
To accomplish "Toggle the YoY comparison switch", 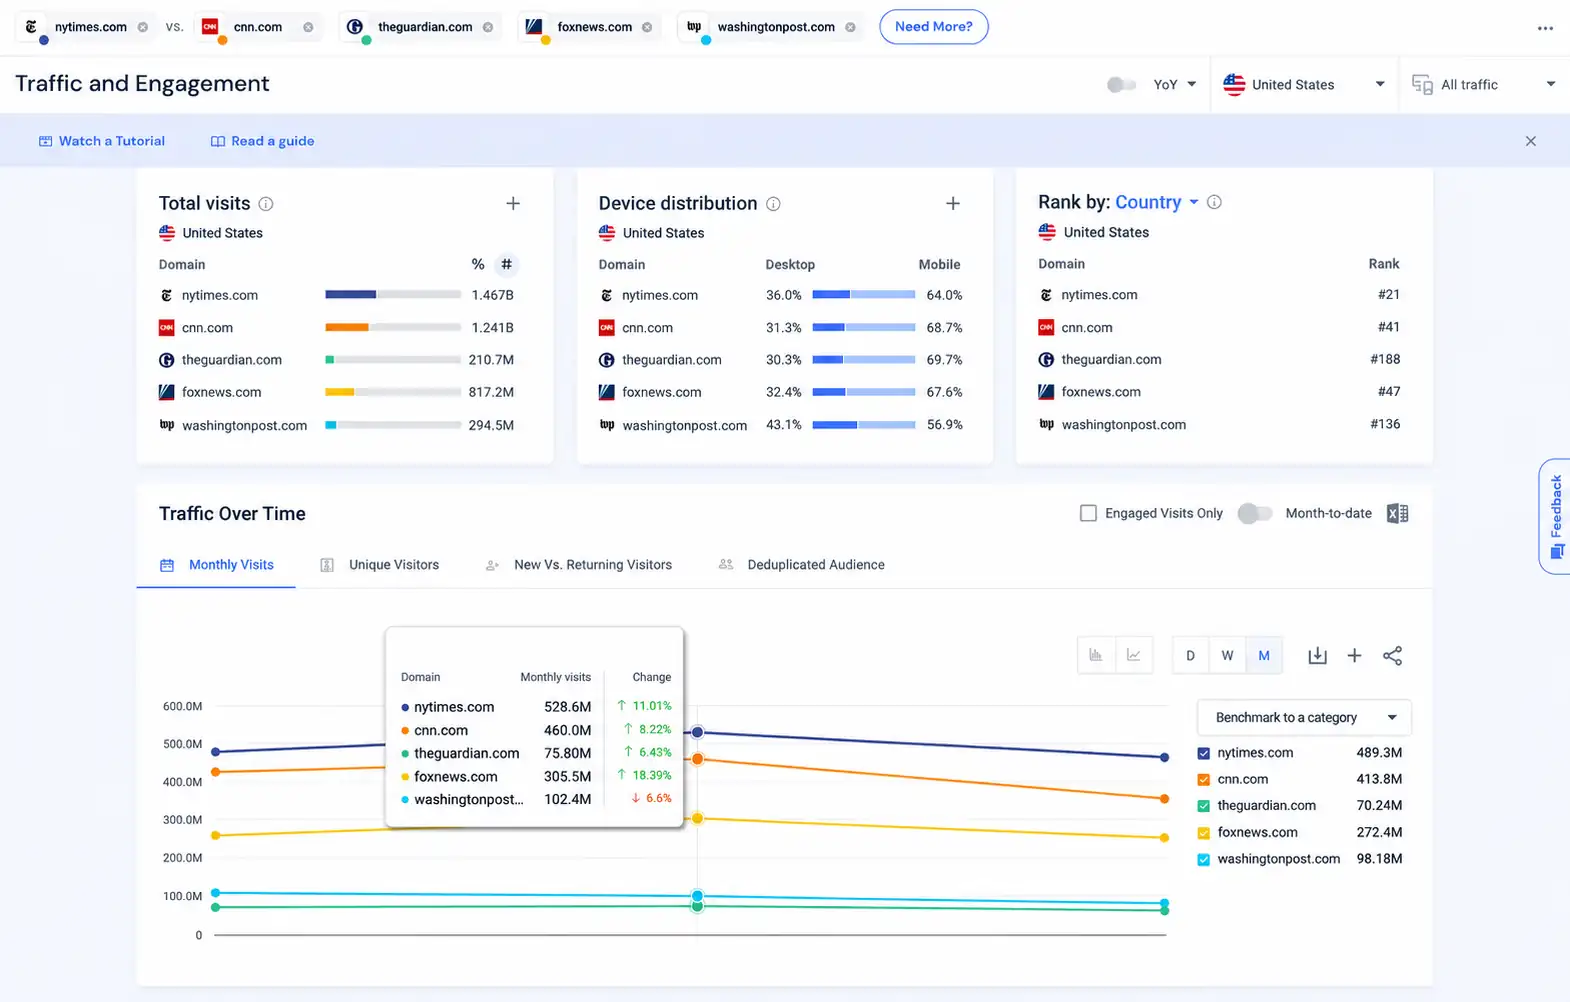I will [1121, 85].
